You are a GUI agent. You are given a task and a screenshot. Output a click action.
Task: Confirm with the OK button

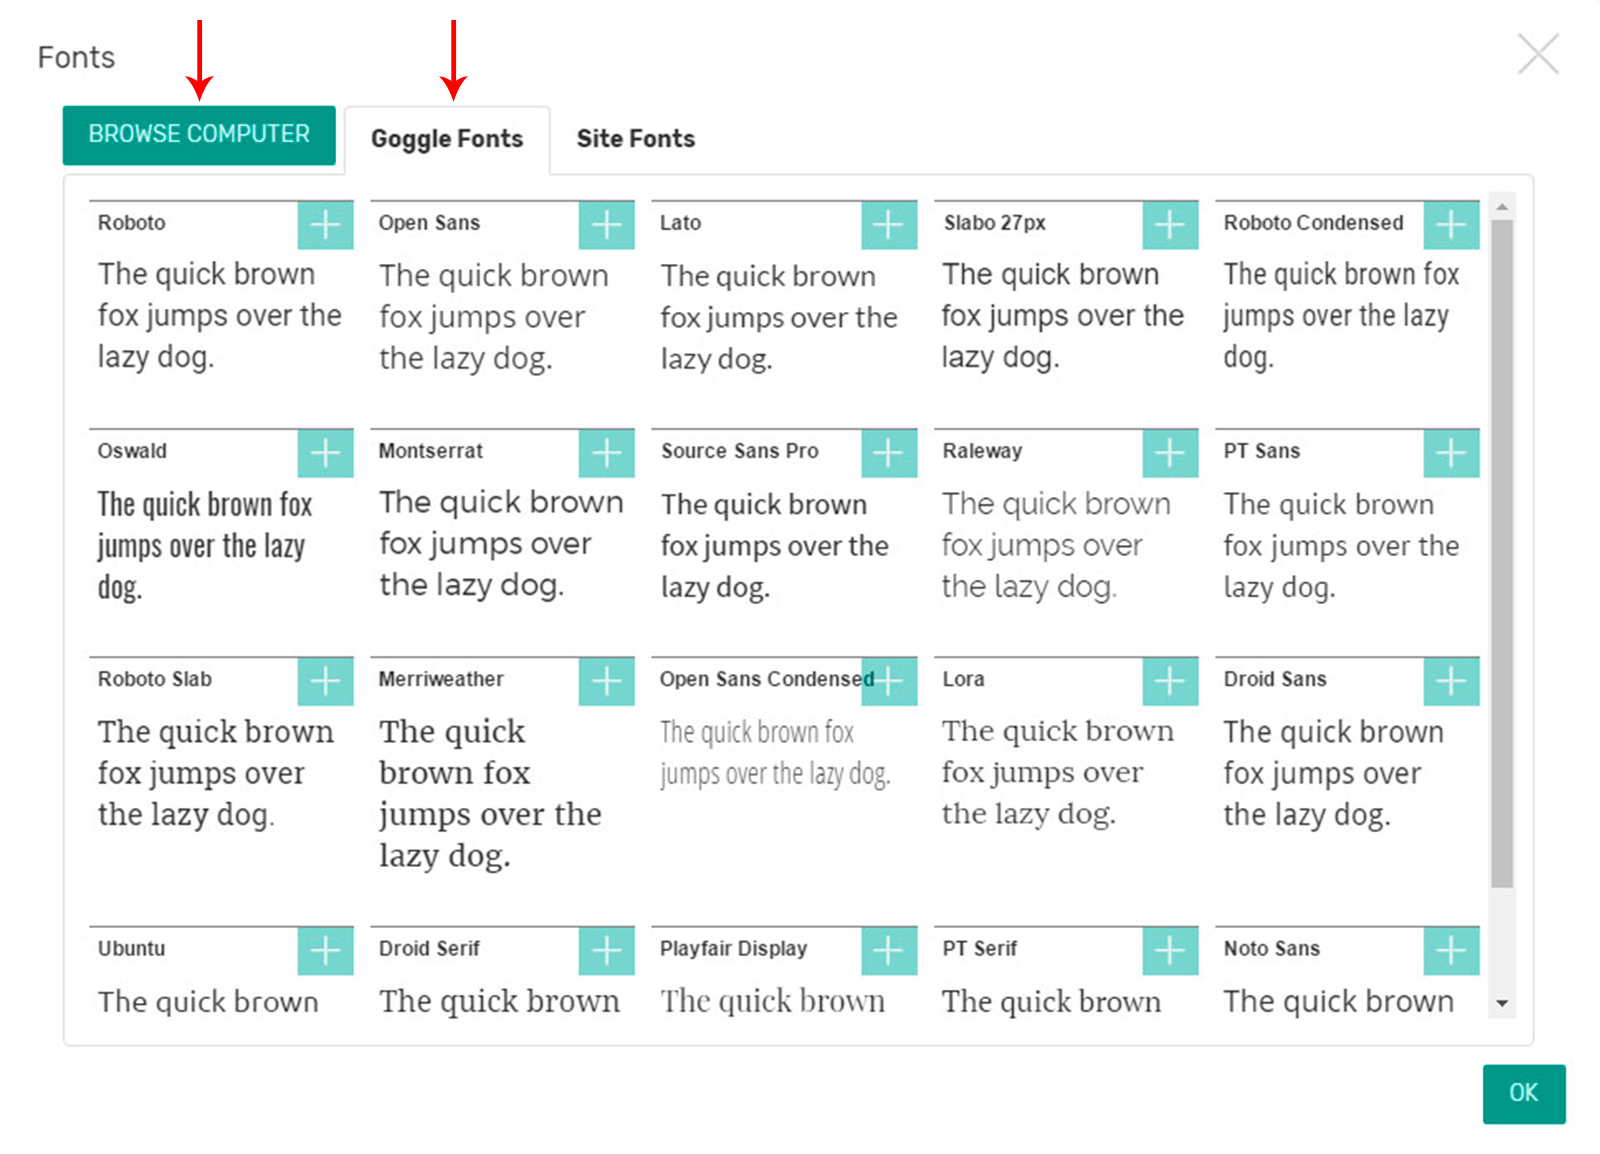(x=1523, y=1093)
